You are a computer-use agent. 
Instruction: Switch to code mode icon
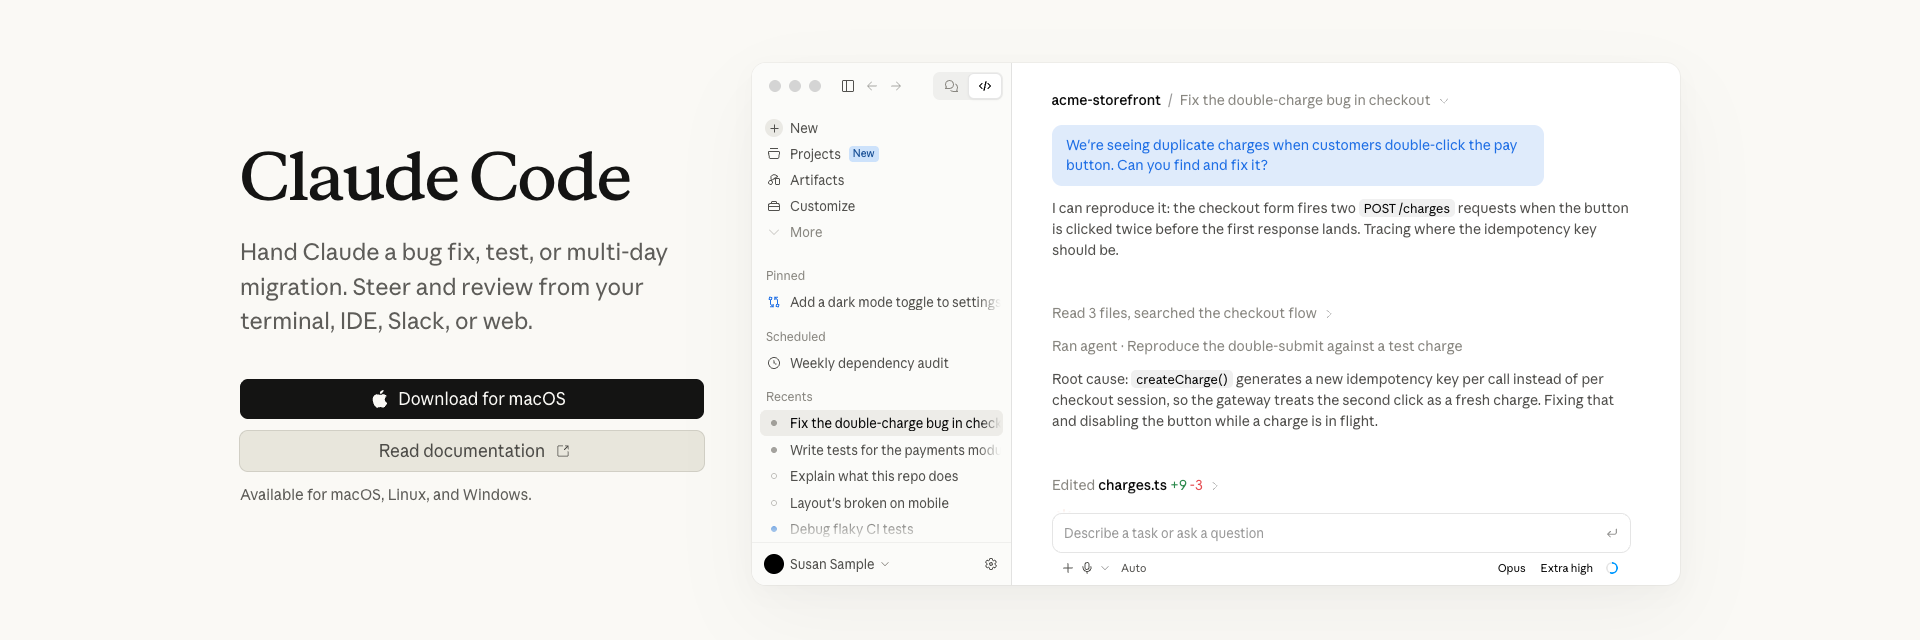coord(985,86)
